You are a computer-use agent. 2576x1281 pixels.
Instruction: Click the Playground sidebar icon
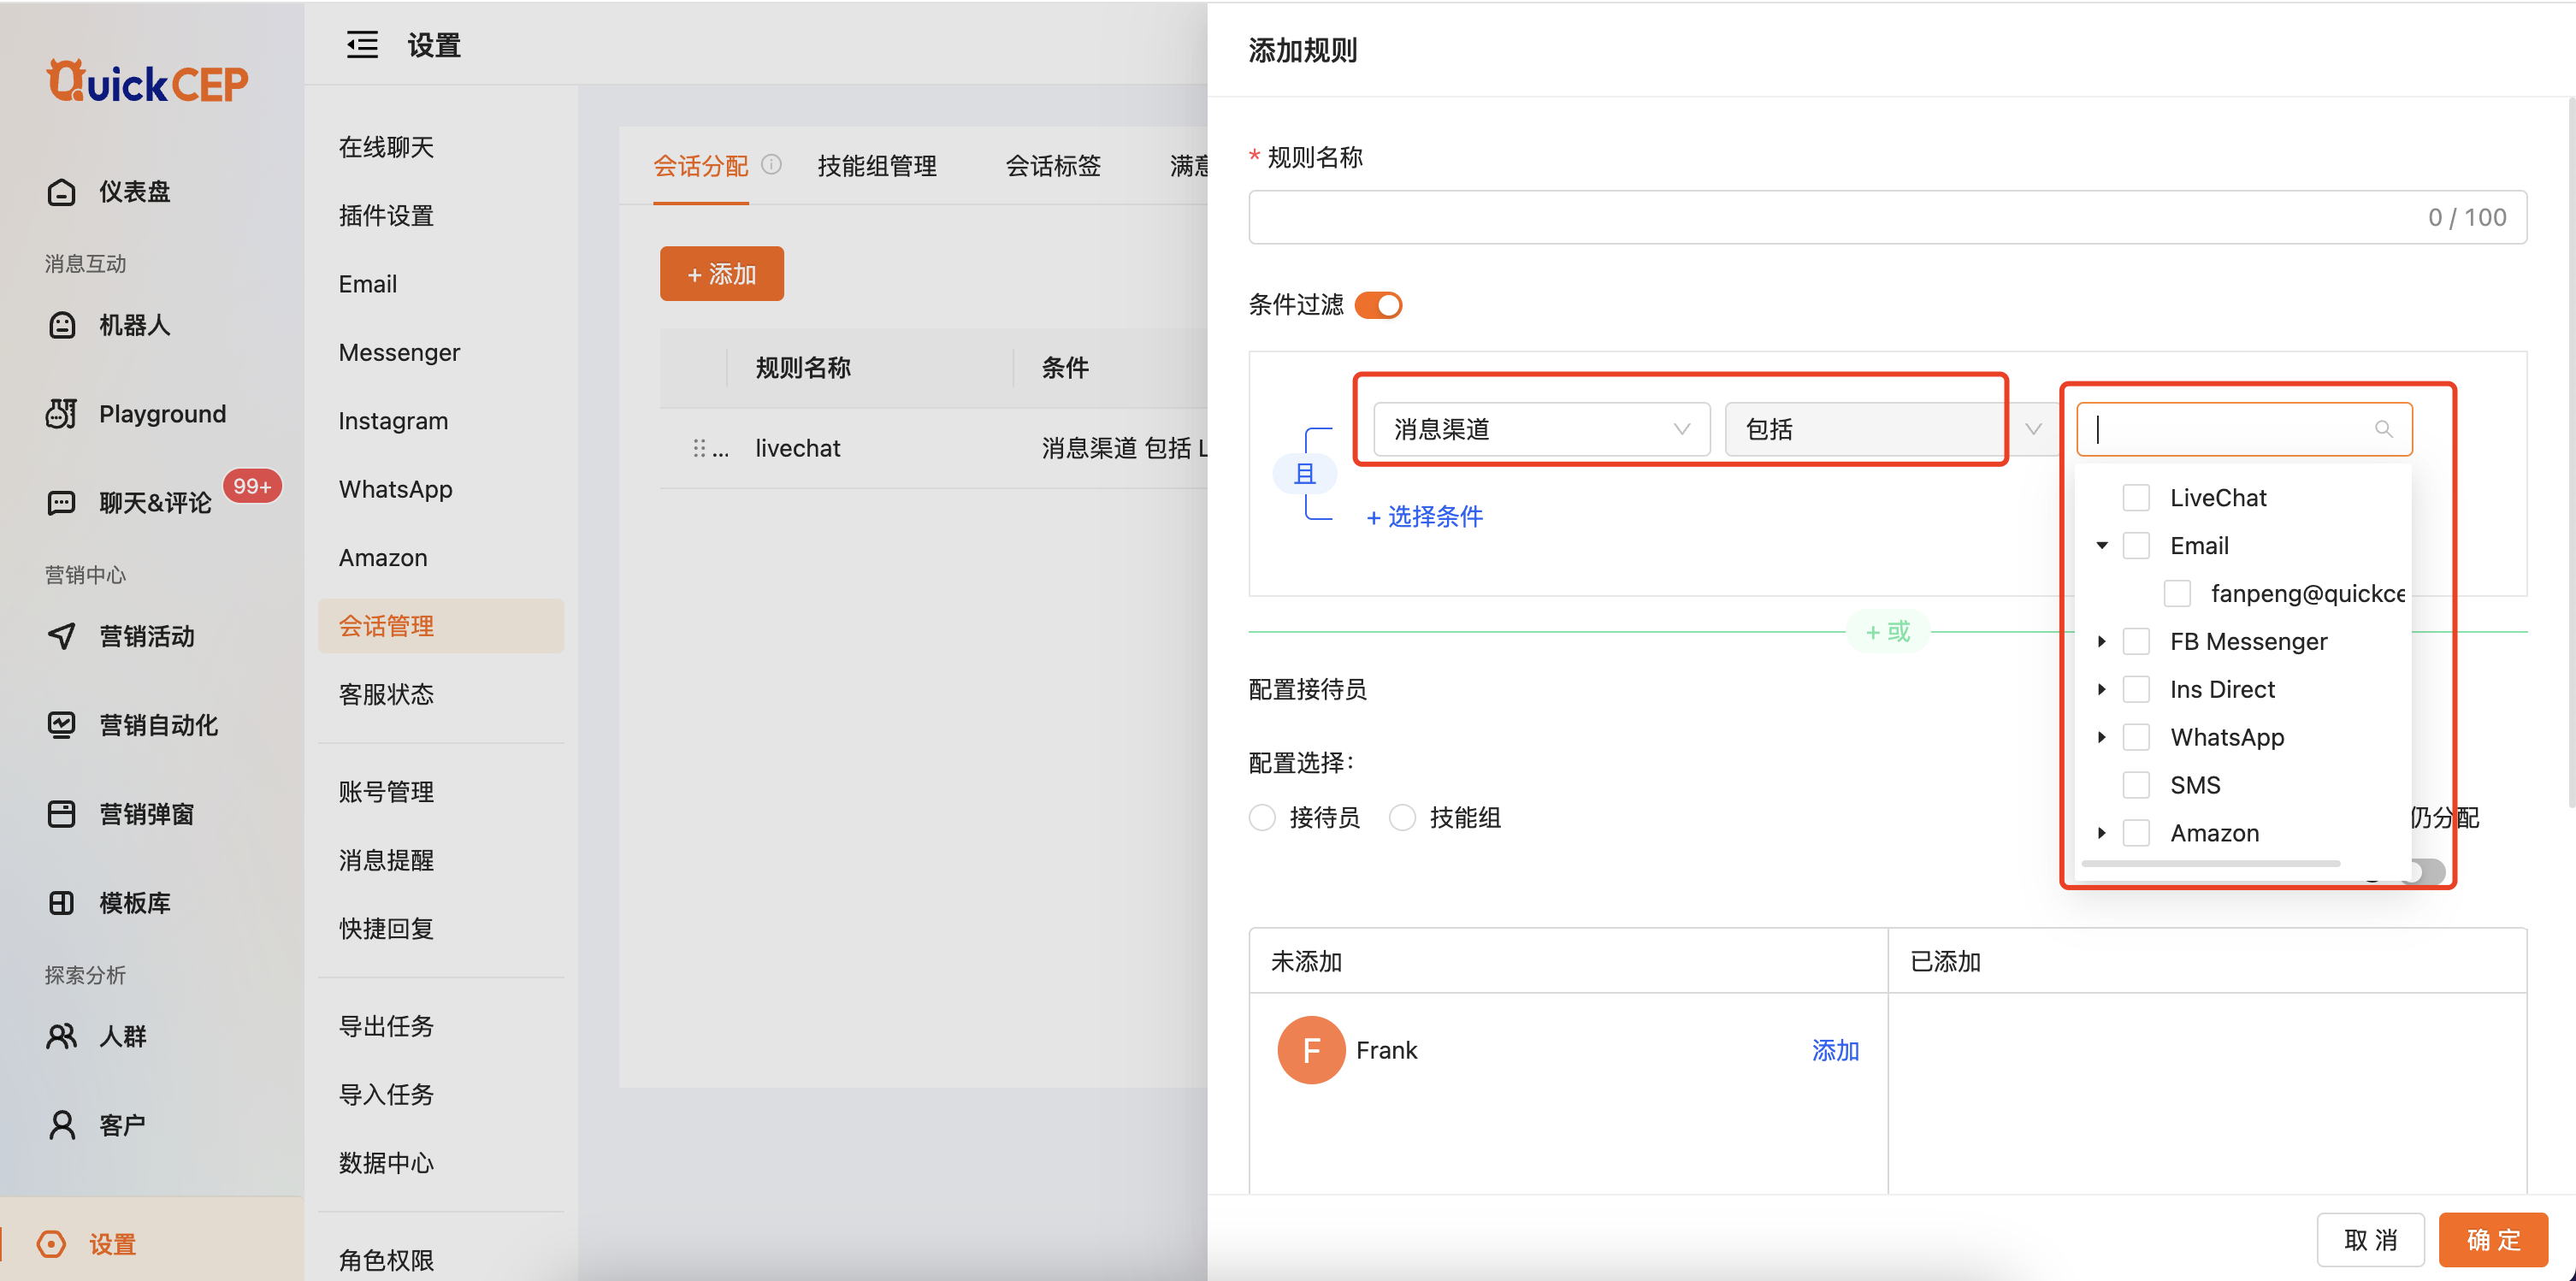(x=61, y=414)
